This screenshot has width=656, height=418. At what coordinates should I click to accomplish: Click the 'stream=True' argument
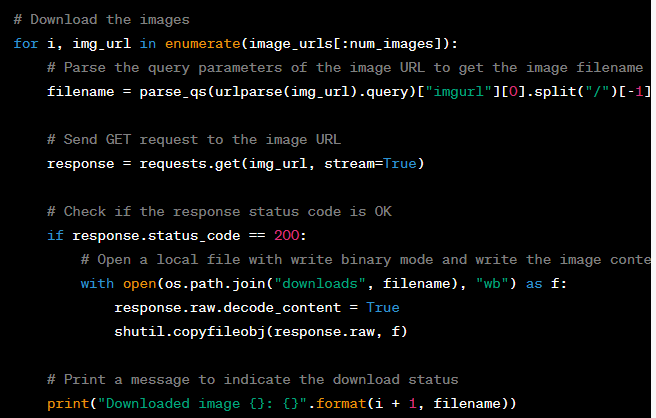tap(370, 164)
